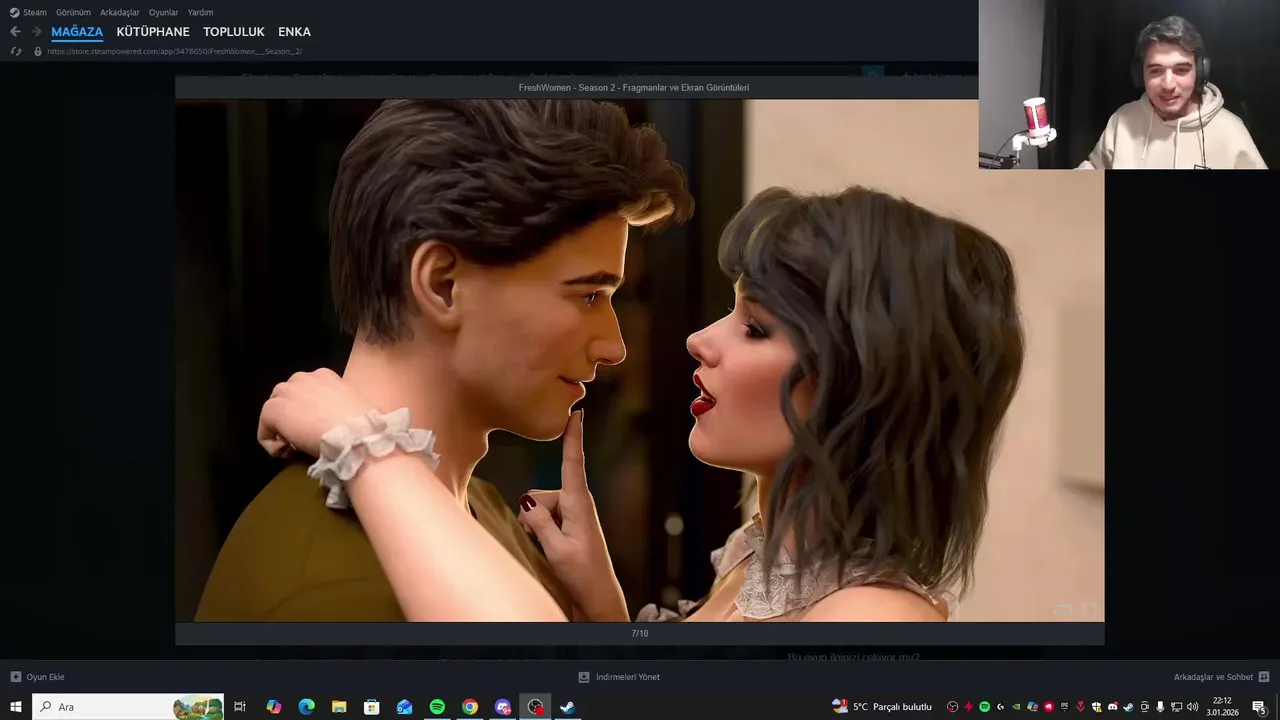Click Oyun Ekle to add a game
1280x720 pixels.
[x=45, y=677]
